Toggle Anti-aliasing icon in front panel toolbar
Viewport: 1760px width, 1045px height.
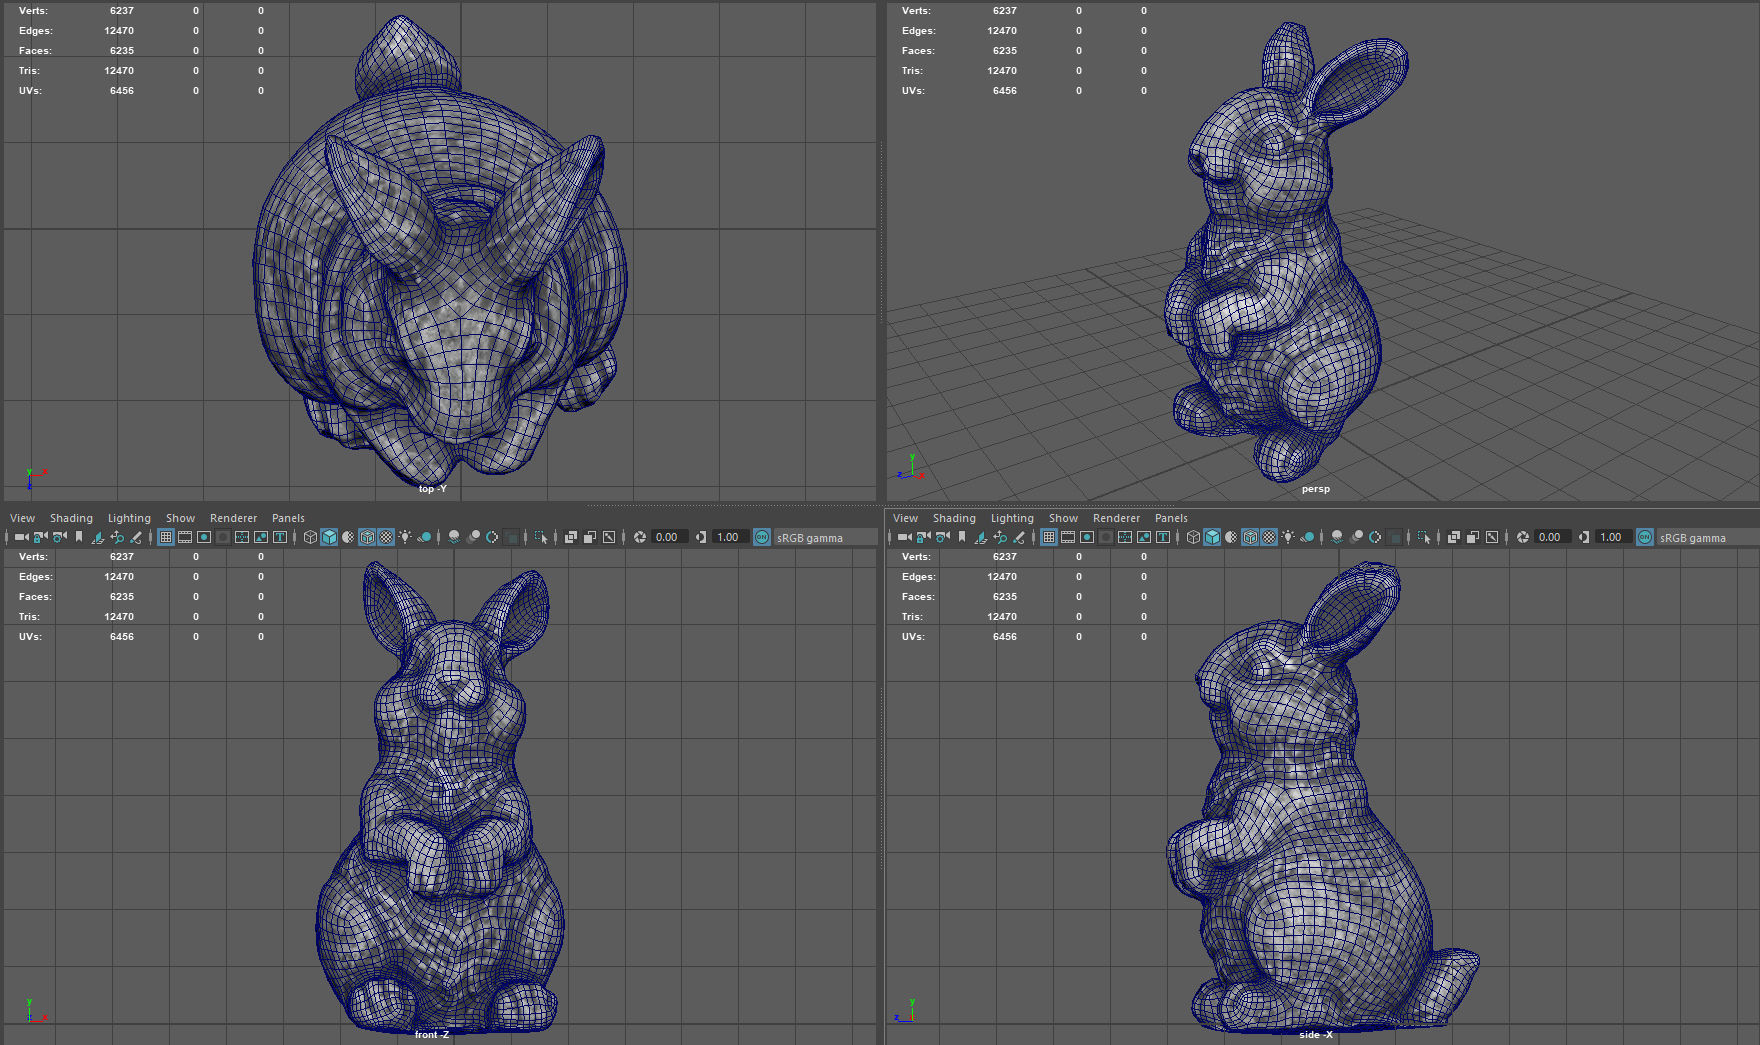click(x=492, y=537)
